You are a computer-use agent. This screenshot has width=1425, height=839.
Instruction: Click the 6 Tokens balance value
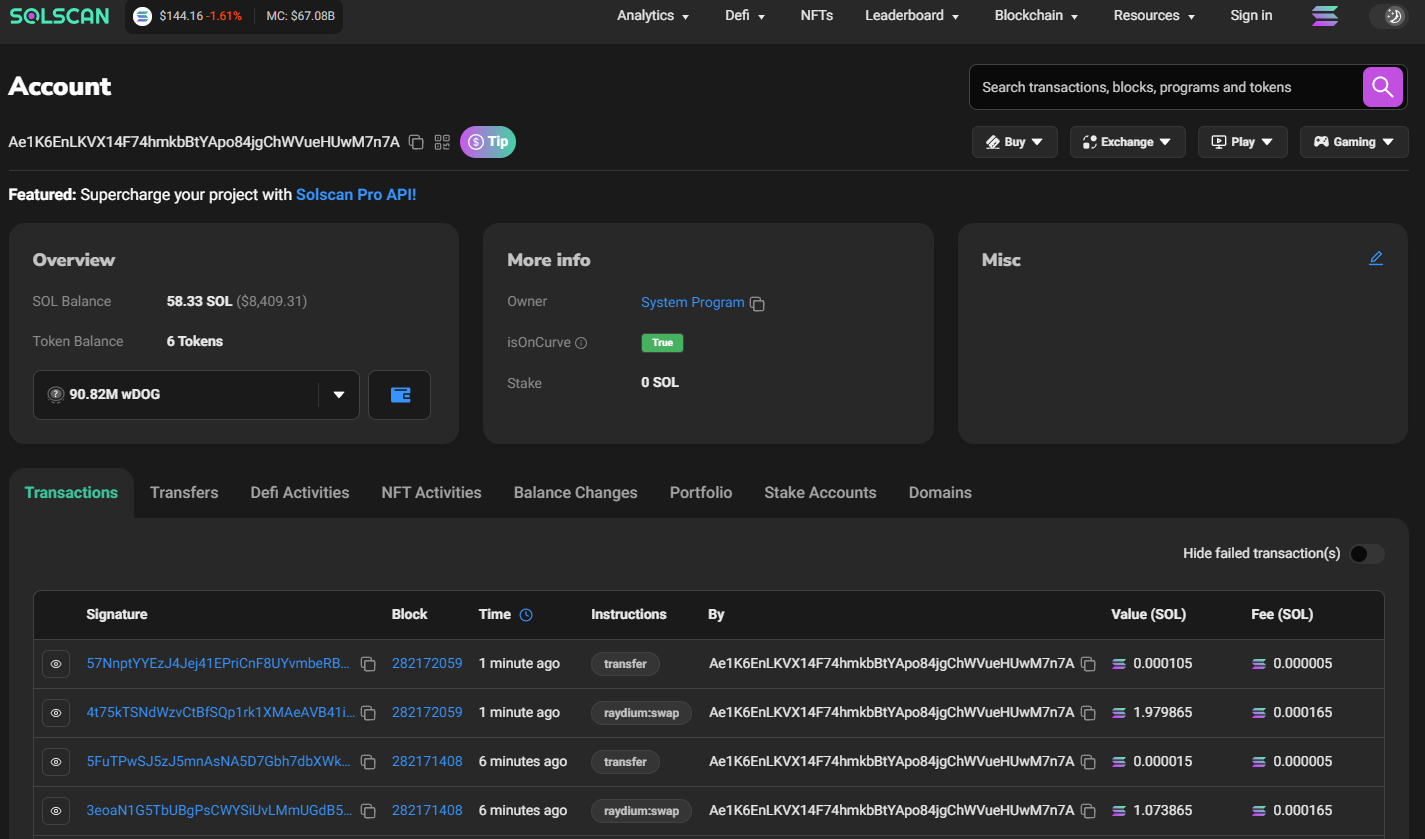point(195,342)
